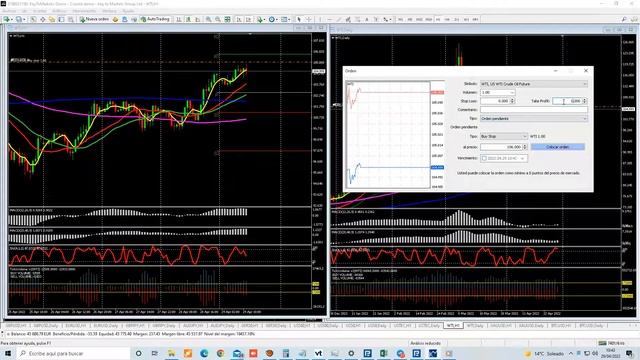
Task: Adjust the 'al precio' spinner arrows
Action: click(525, 147)
